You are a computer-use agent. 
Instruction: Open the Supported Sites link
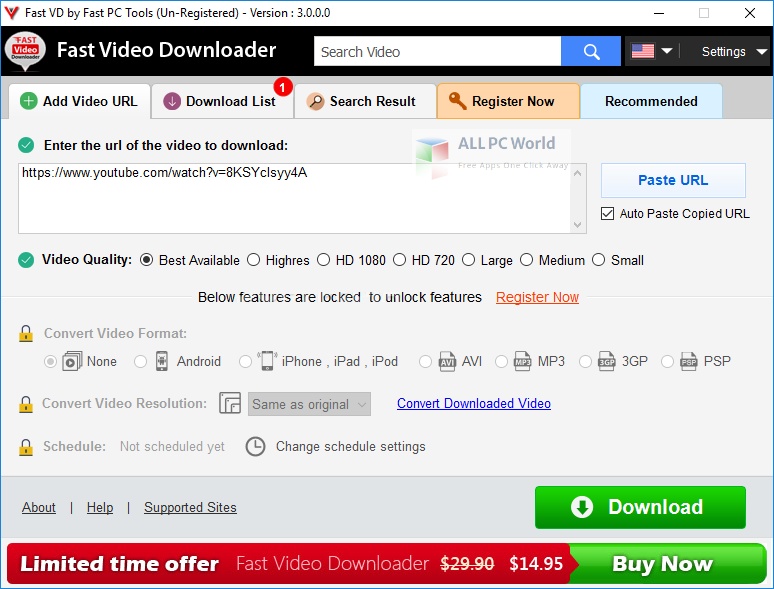190,507
